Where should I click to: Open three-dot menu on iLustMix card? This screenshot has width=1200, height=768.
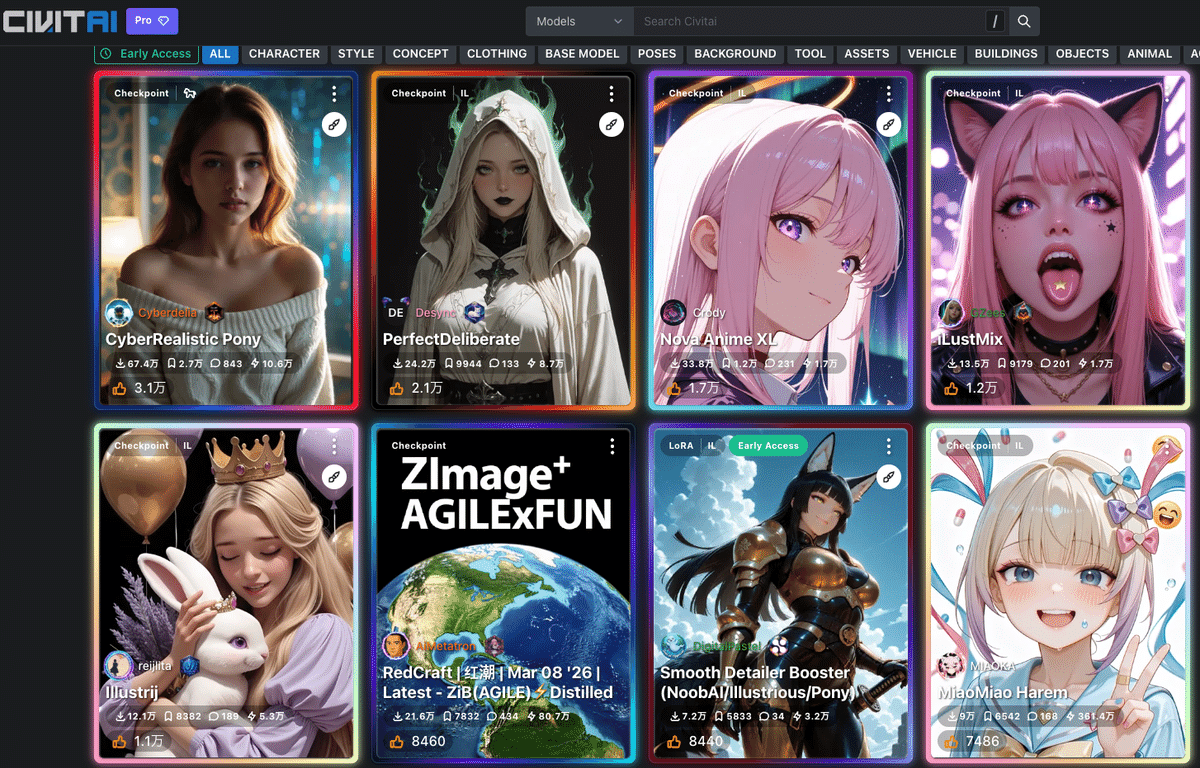[x=1166, y=93]
